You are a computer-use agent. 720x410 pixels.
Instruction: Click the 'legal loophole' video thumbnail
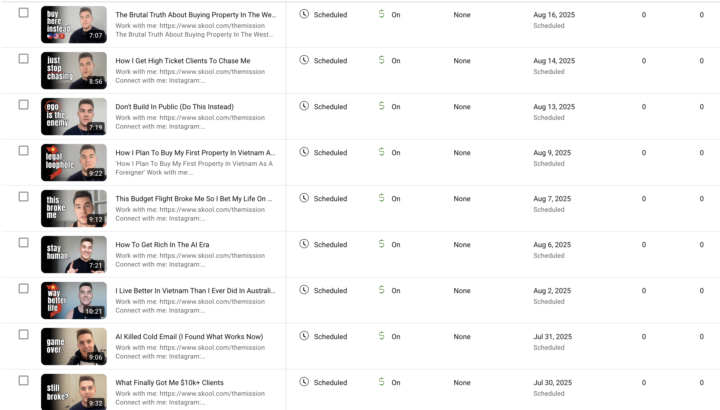73,162
